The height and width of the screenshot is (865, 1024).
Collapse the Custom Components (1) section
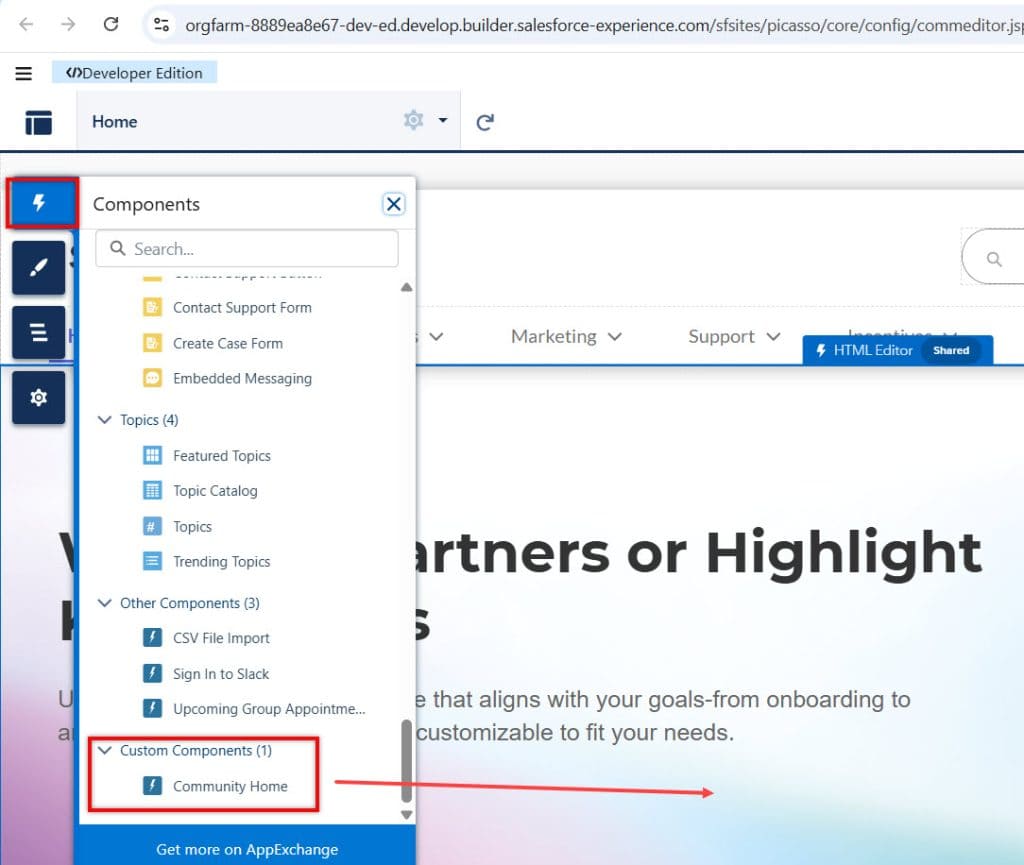[x=104, y=750]
